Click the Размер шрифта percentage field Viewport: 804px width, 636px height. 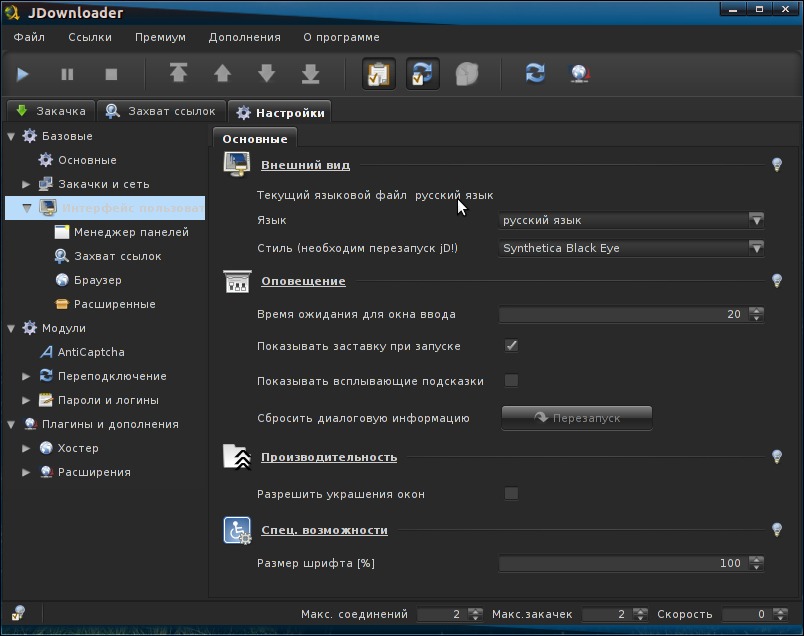point(624,563)
